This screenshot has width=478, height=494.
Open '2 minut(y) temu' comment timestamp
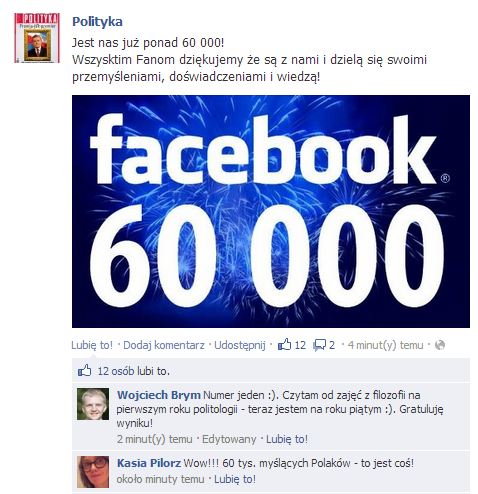[x=154, y=439]
